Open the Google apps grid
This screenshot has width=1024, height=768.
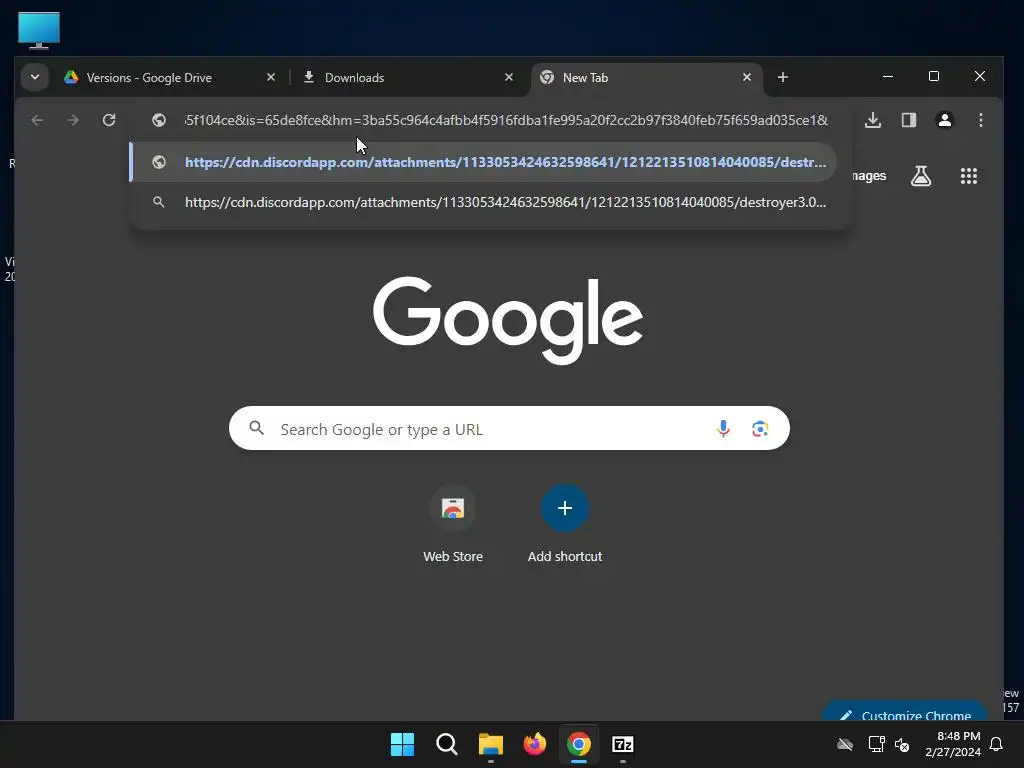pos(968,176)
